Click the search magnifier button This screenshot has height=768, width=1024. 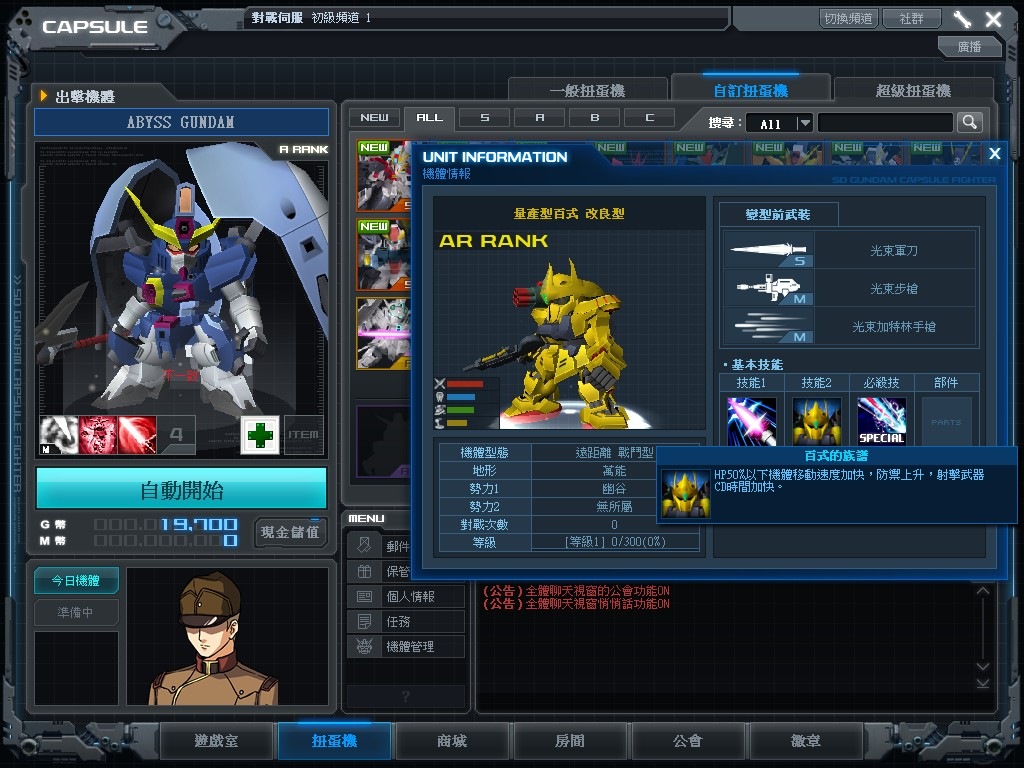point(970,122)
